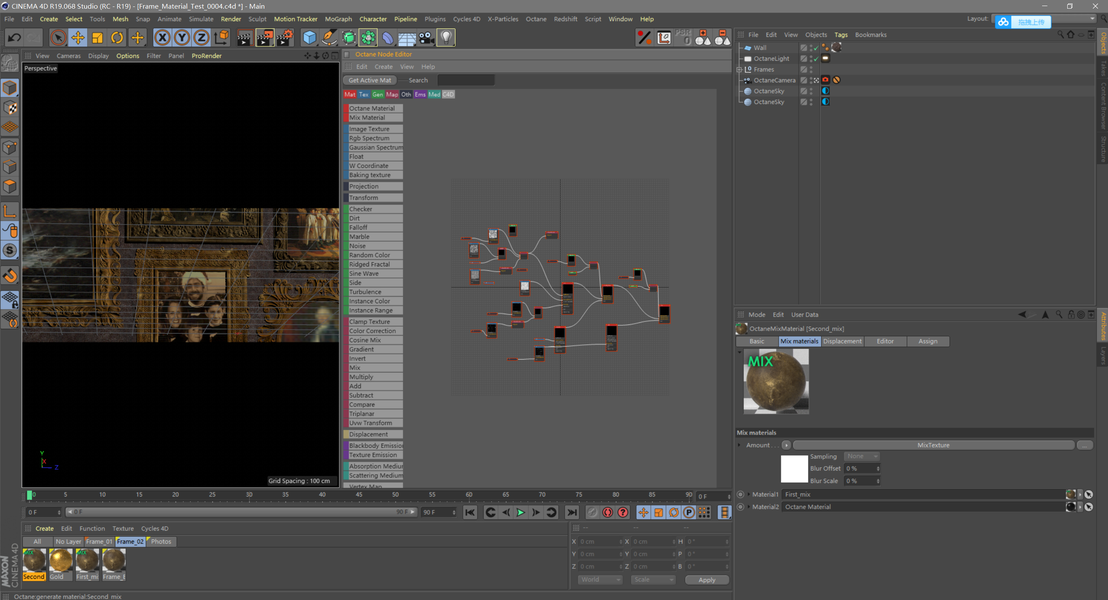This screenshot has height=600, width=1108.
Task: Play the animation forward
Action: click(x=521, y=512)
